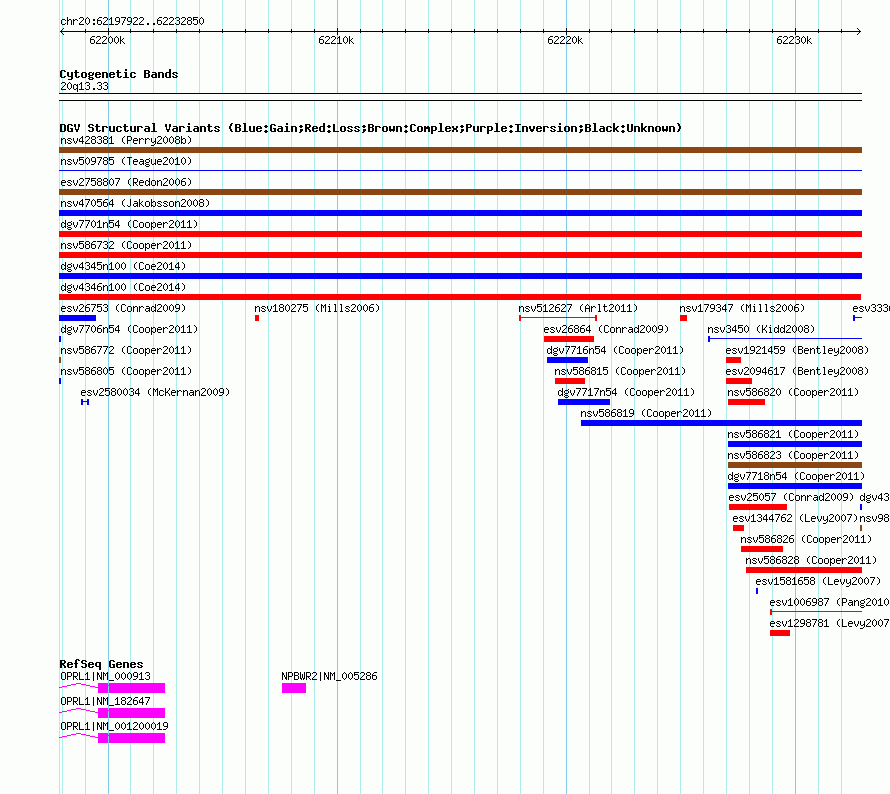Click the red bar under esv26864

tap(569, 339)
